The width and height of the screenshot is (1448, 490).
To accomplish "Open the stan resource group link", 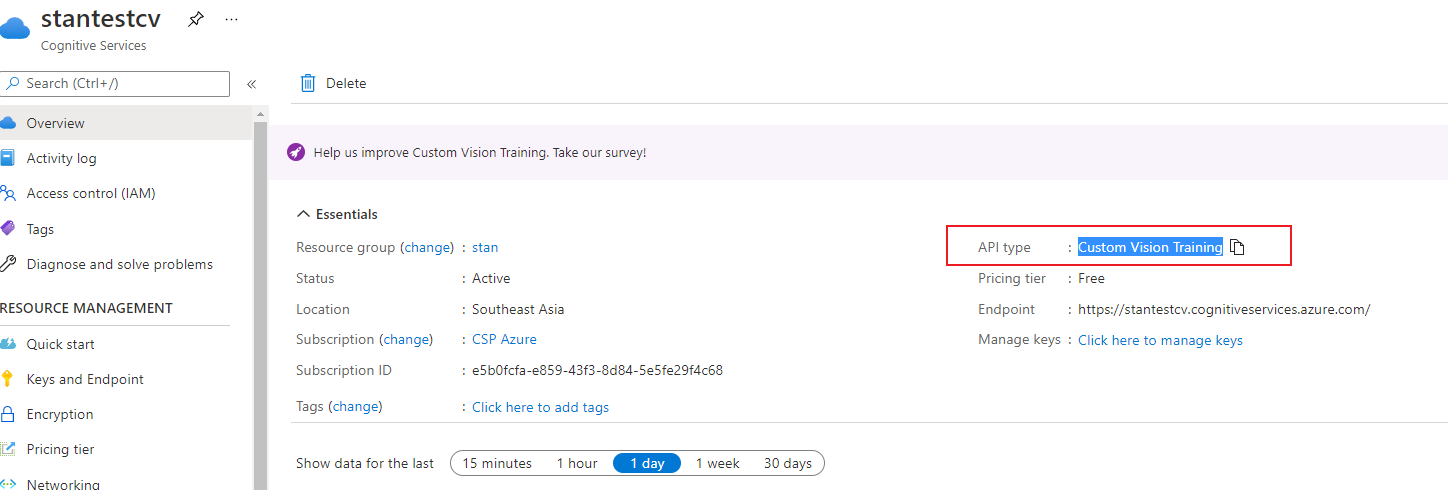I will click(x=485, y=247).
